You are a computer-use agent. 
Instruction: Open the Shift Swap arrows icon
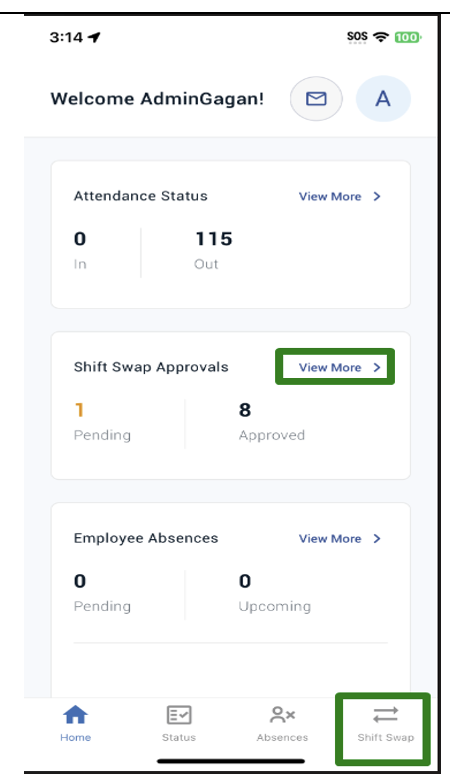coord(386,715)
